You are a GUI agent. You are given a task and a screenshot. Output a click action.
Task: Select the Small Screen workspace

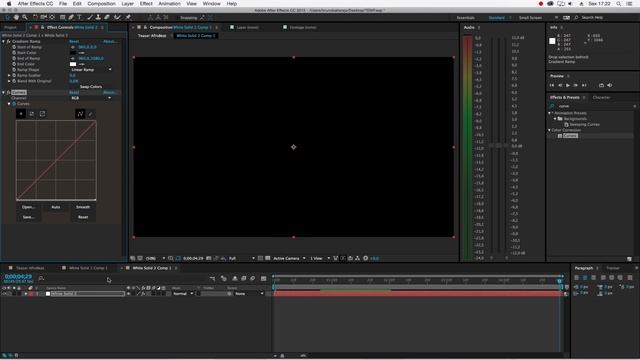click(530, 18)
